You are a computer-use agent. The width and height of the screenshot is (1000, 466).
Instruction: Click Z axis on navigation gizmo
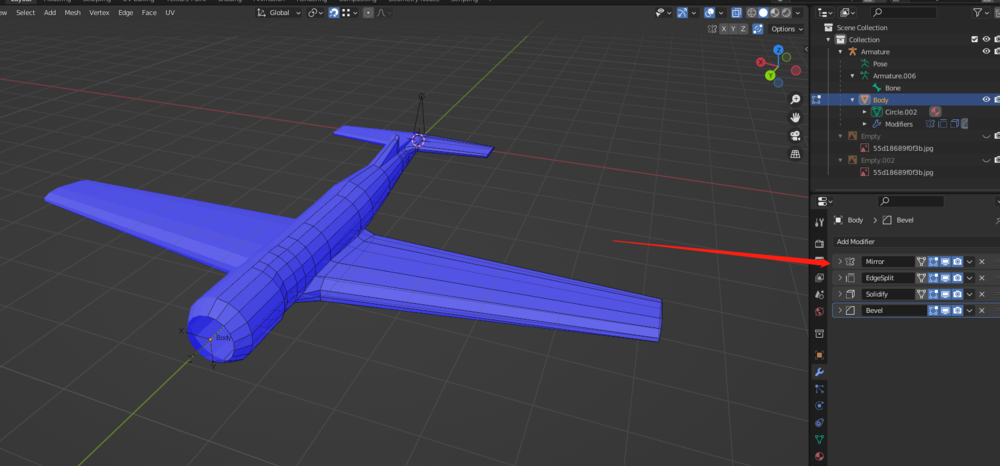coord(778,50)
